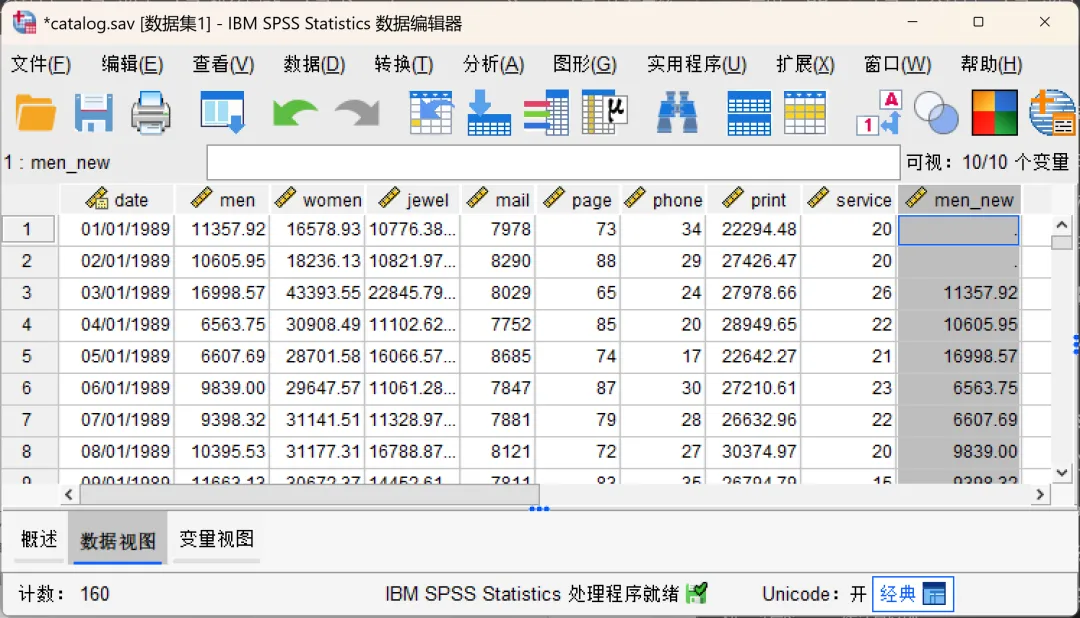The width and height of the screenshot is (1080, 618).
Task: Select the print column header
Action: click(x=753, y=200)
